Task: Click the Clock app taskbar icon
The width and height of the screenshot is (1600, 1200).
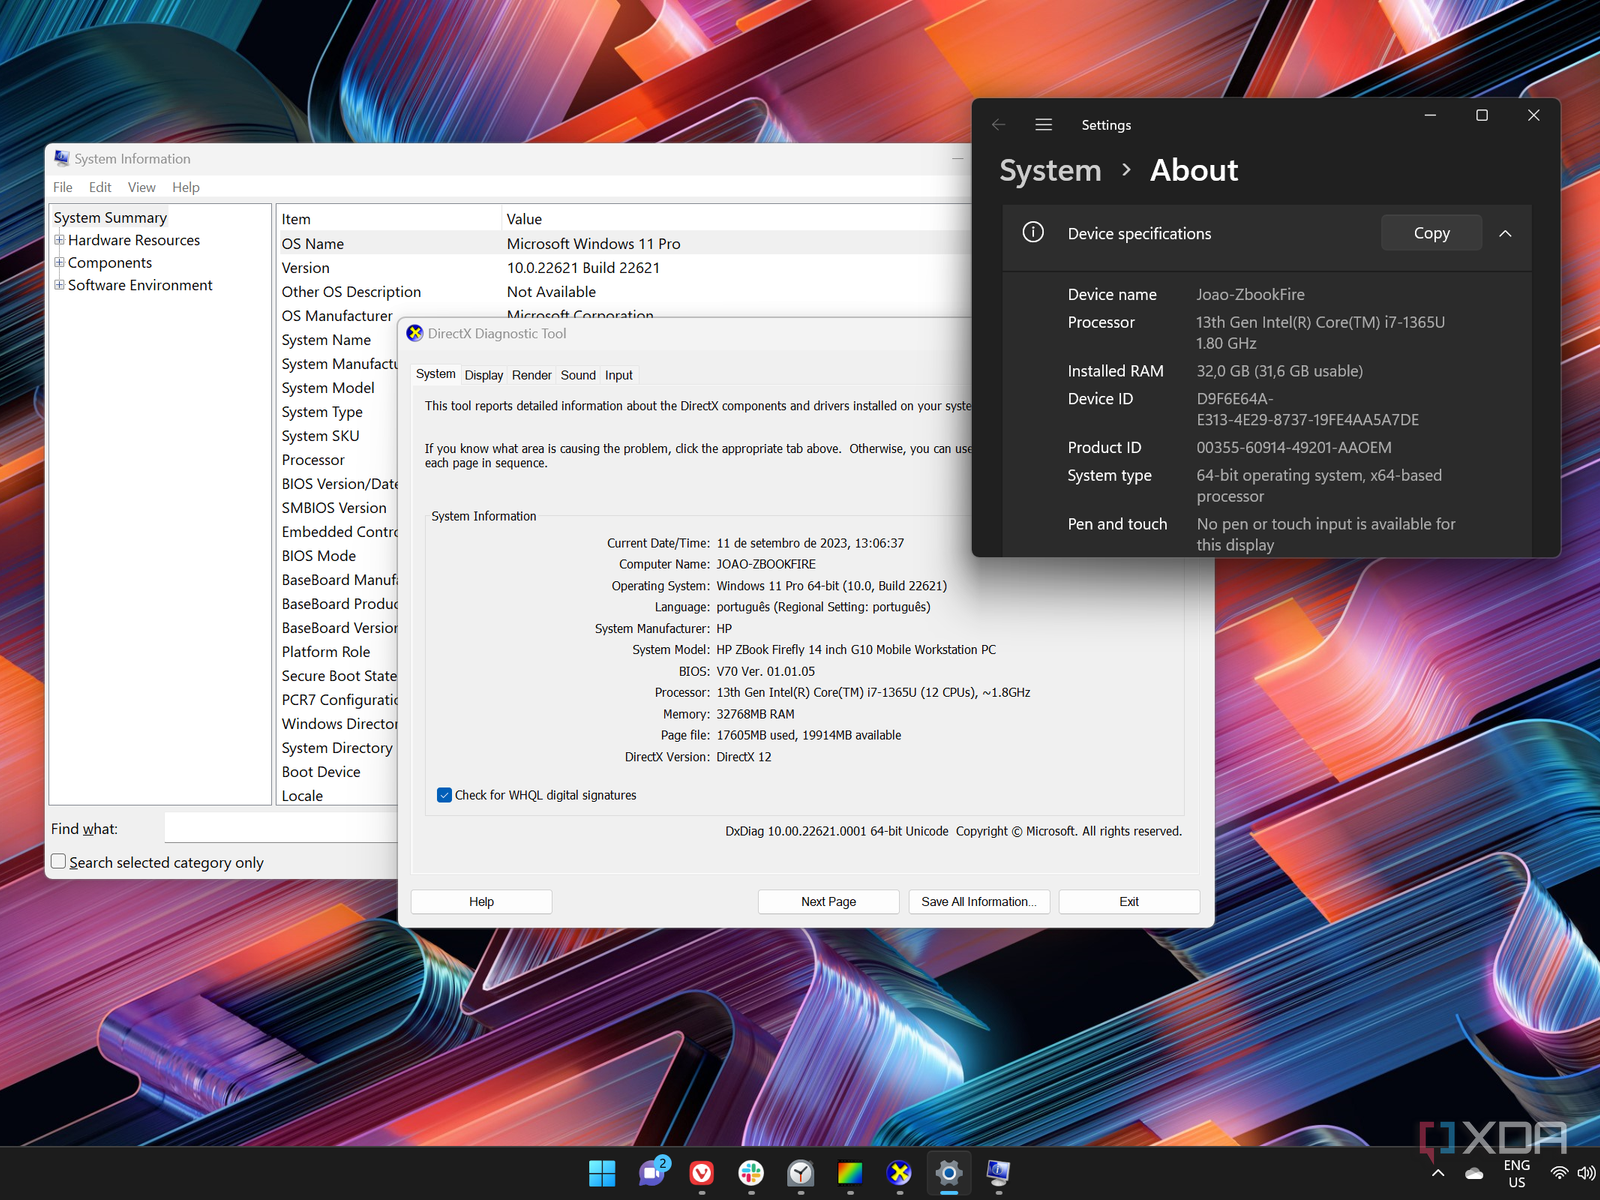Action: pyautogui.click(x=801, y=1173)
